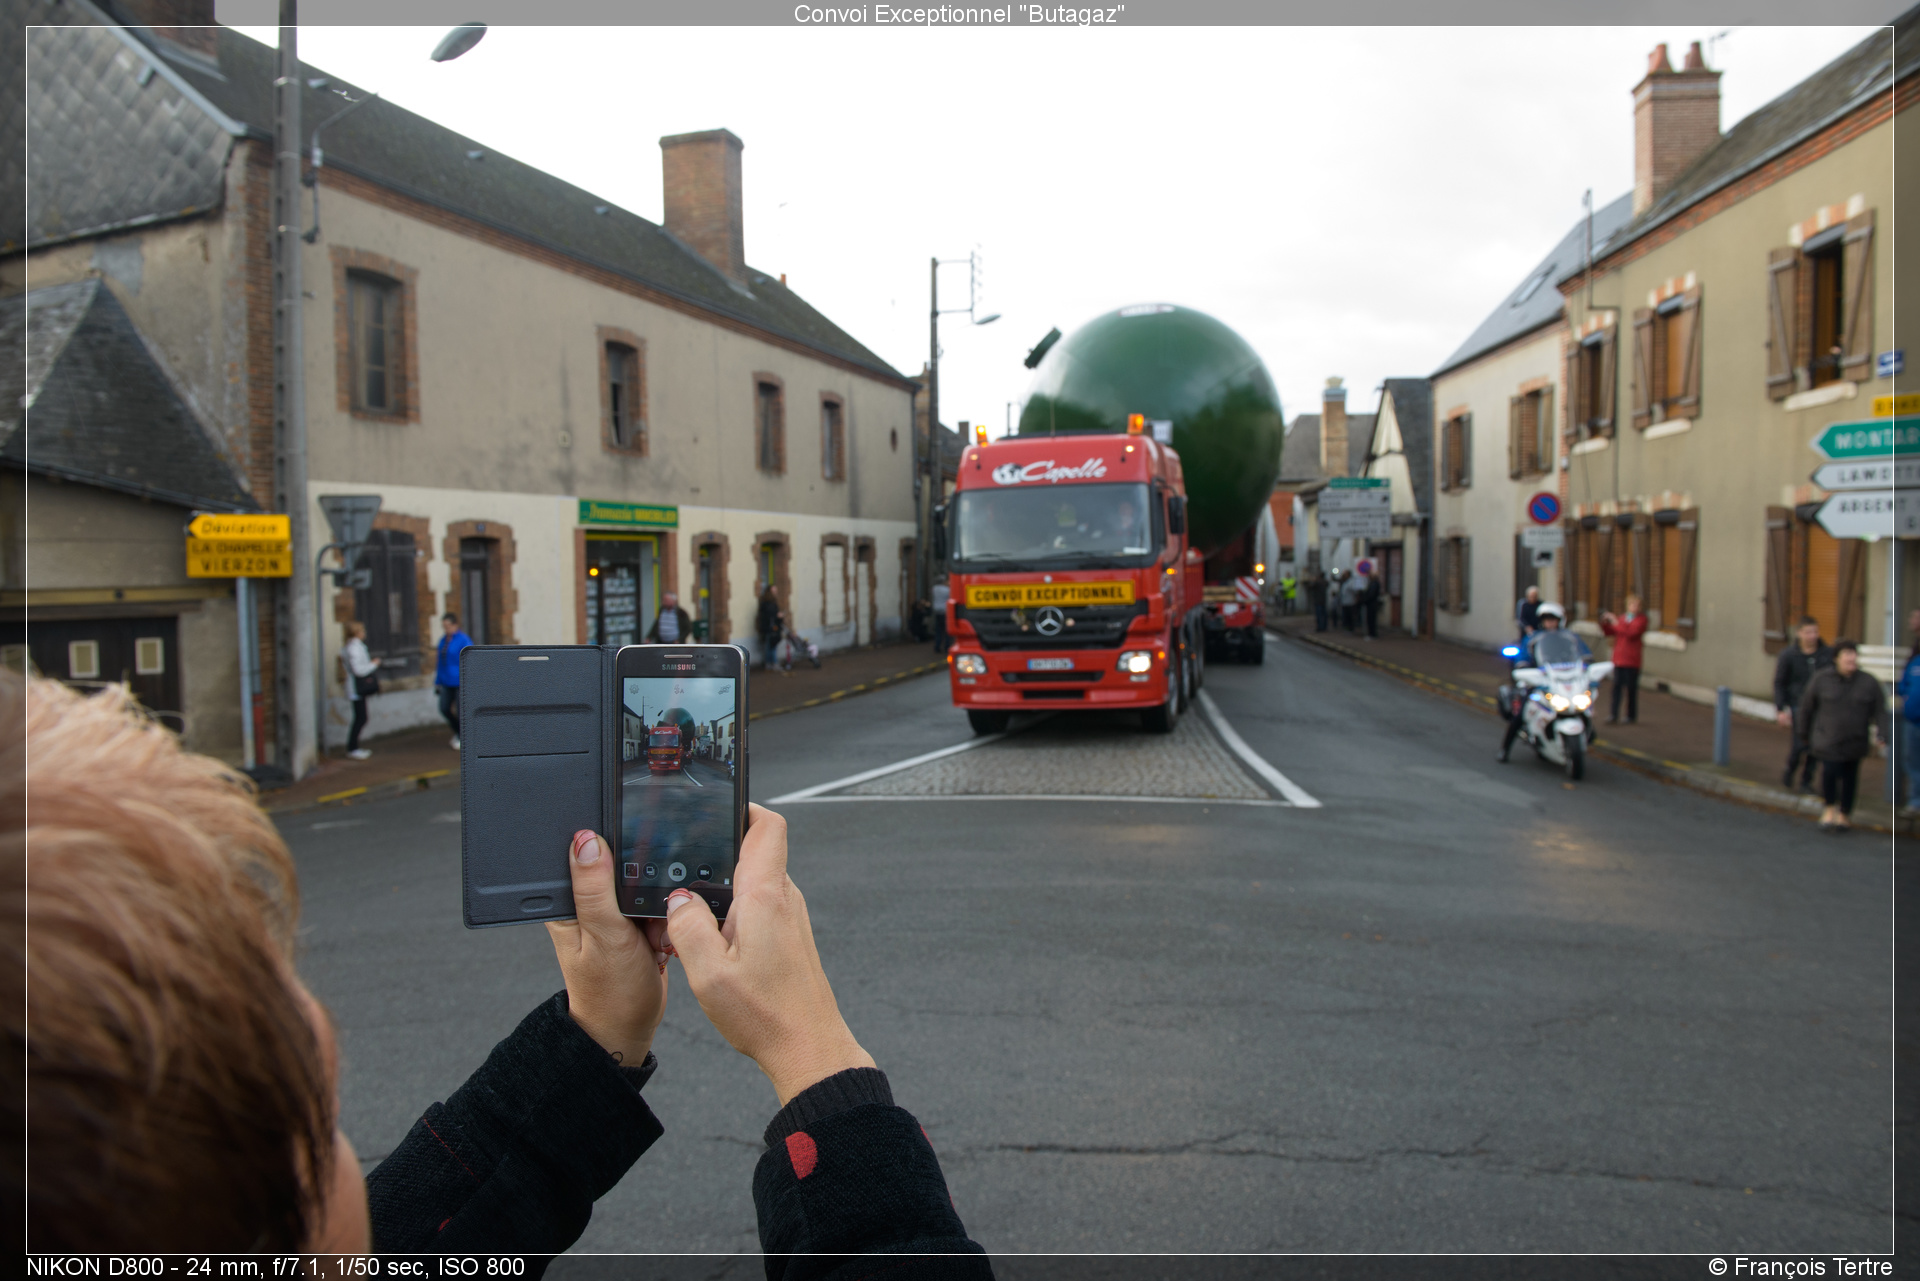Click the © François Tertre credit
The width and height of the screenshot is (1920, 1281).
(1800, 1267)
